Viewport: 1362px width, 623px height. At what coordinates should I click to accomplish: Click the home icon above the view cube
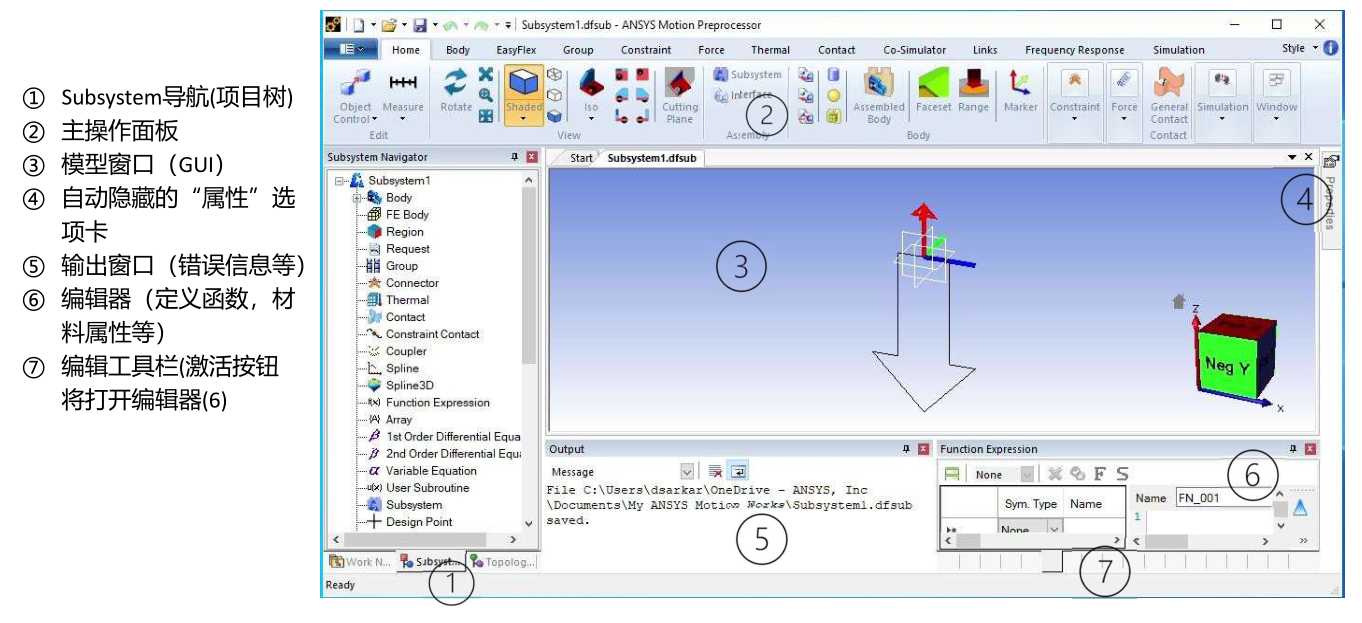tap(1179, 300)
